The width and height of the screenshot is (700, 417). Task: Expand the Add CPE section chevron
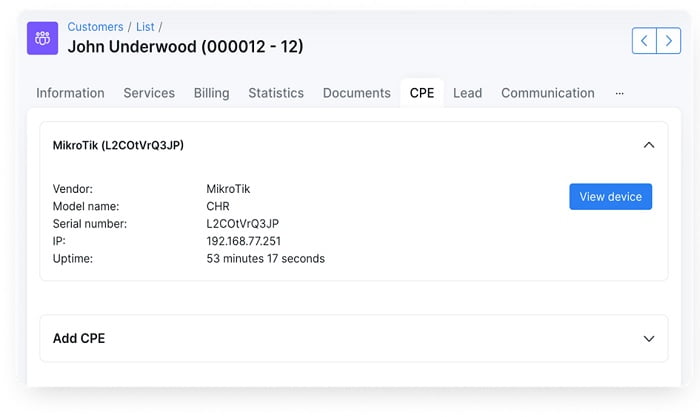(x=649, y=339)
